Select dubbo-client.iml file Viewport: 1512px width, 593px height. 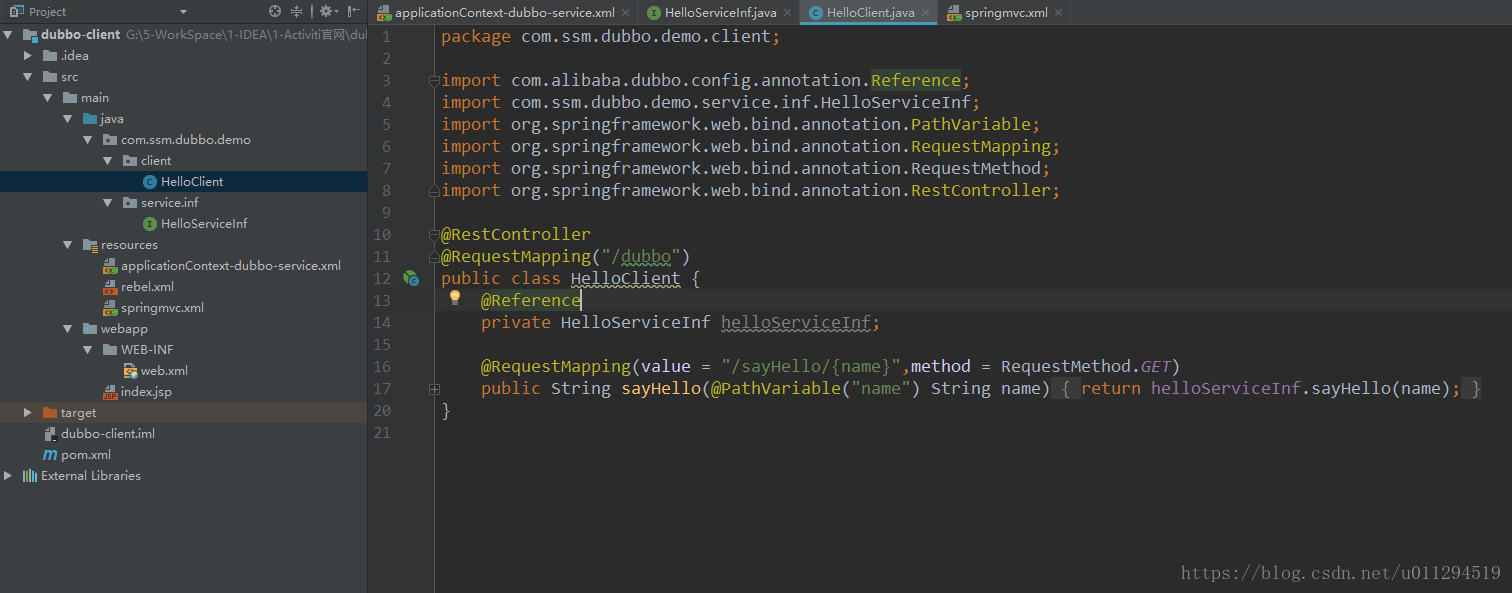point(108,433)
